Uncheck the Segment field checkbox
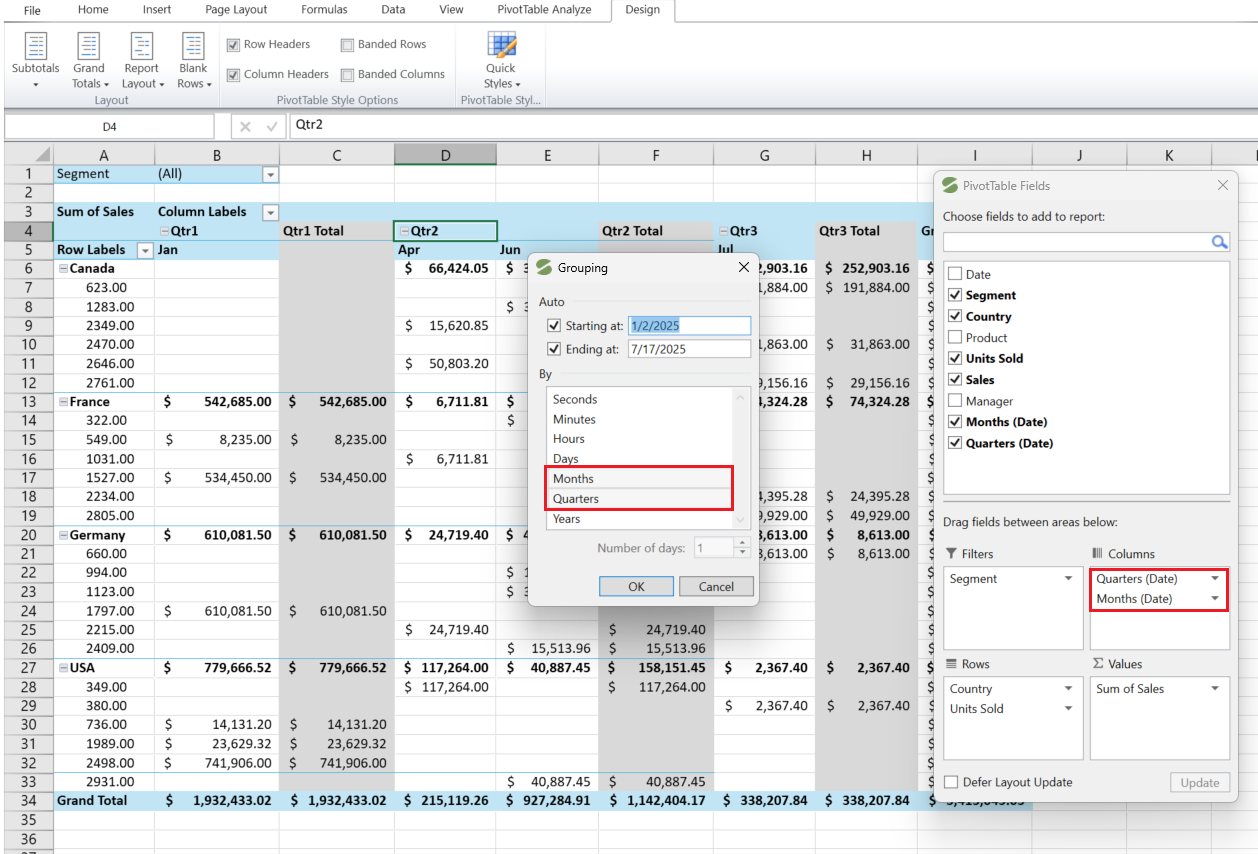This screenshot has height=854, width=1258. pos(955,295)
